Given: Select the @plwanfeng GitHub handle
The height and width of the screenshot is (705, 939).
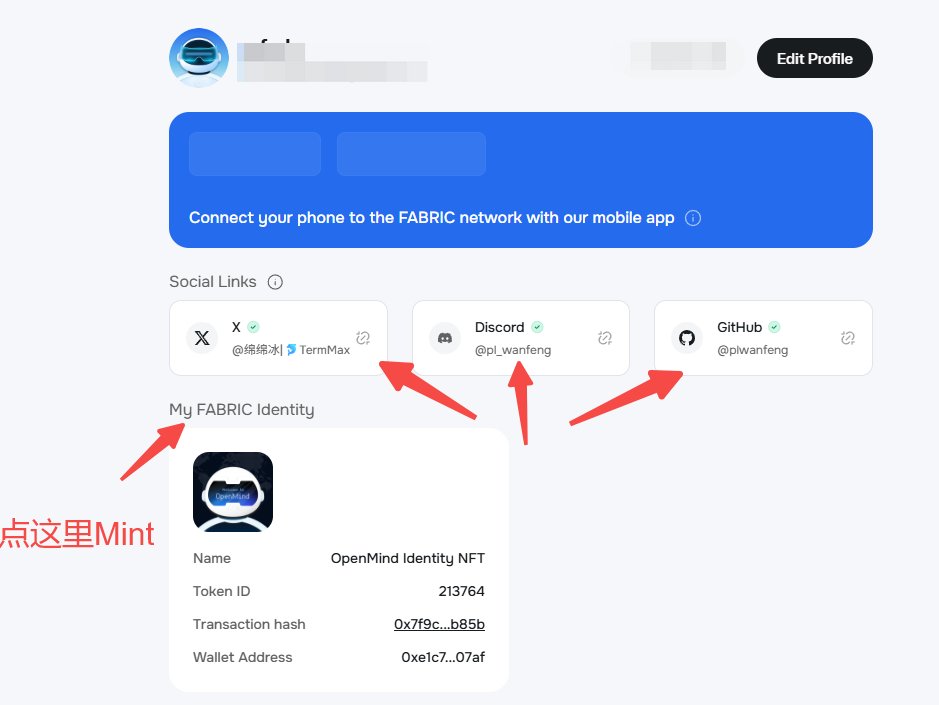Looking at the screenshot, I should click(x=753, y=350).
